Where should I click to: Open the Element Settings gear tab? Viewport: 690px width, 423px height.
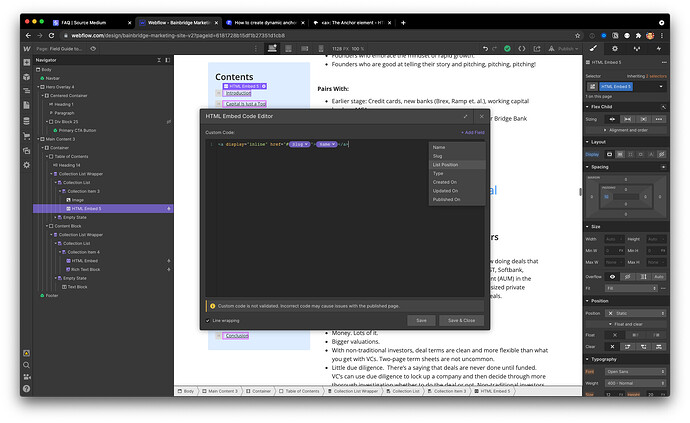[615, 48]
